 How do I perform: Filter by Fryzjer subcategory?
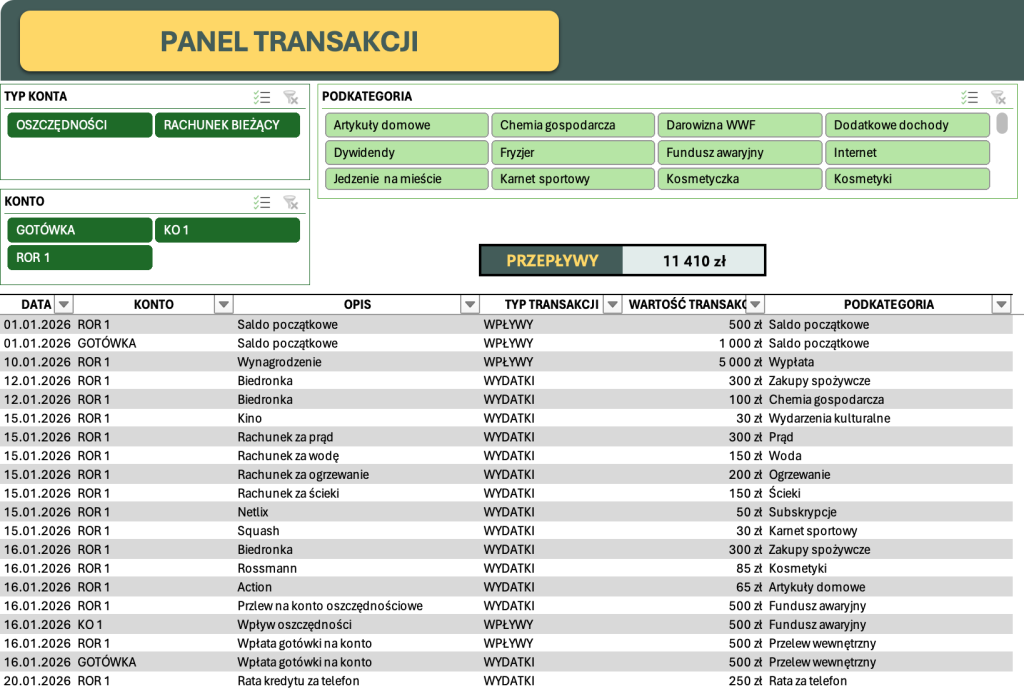(x=573, y=152)
